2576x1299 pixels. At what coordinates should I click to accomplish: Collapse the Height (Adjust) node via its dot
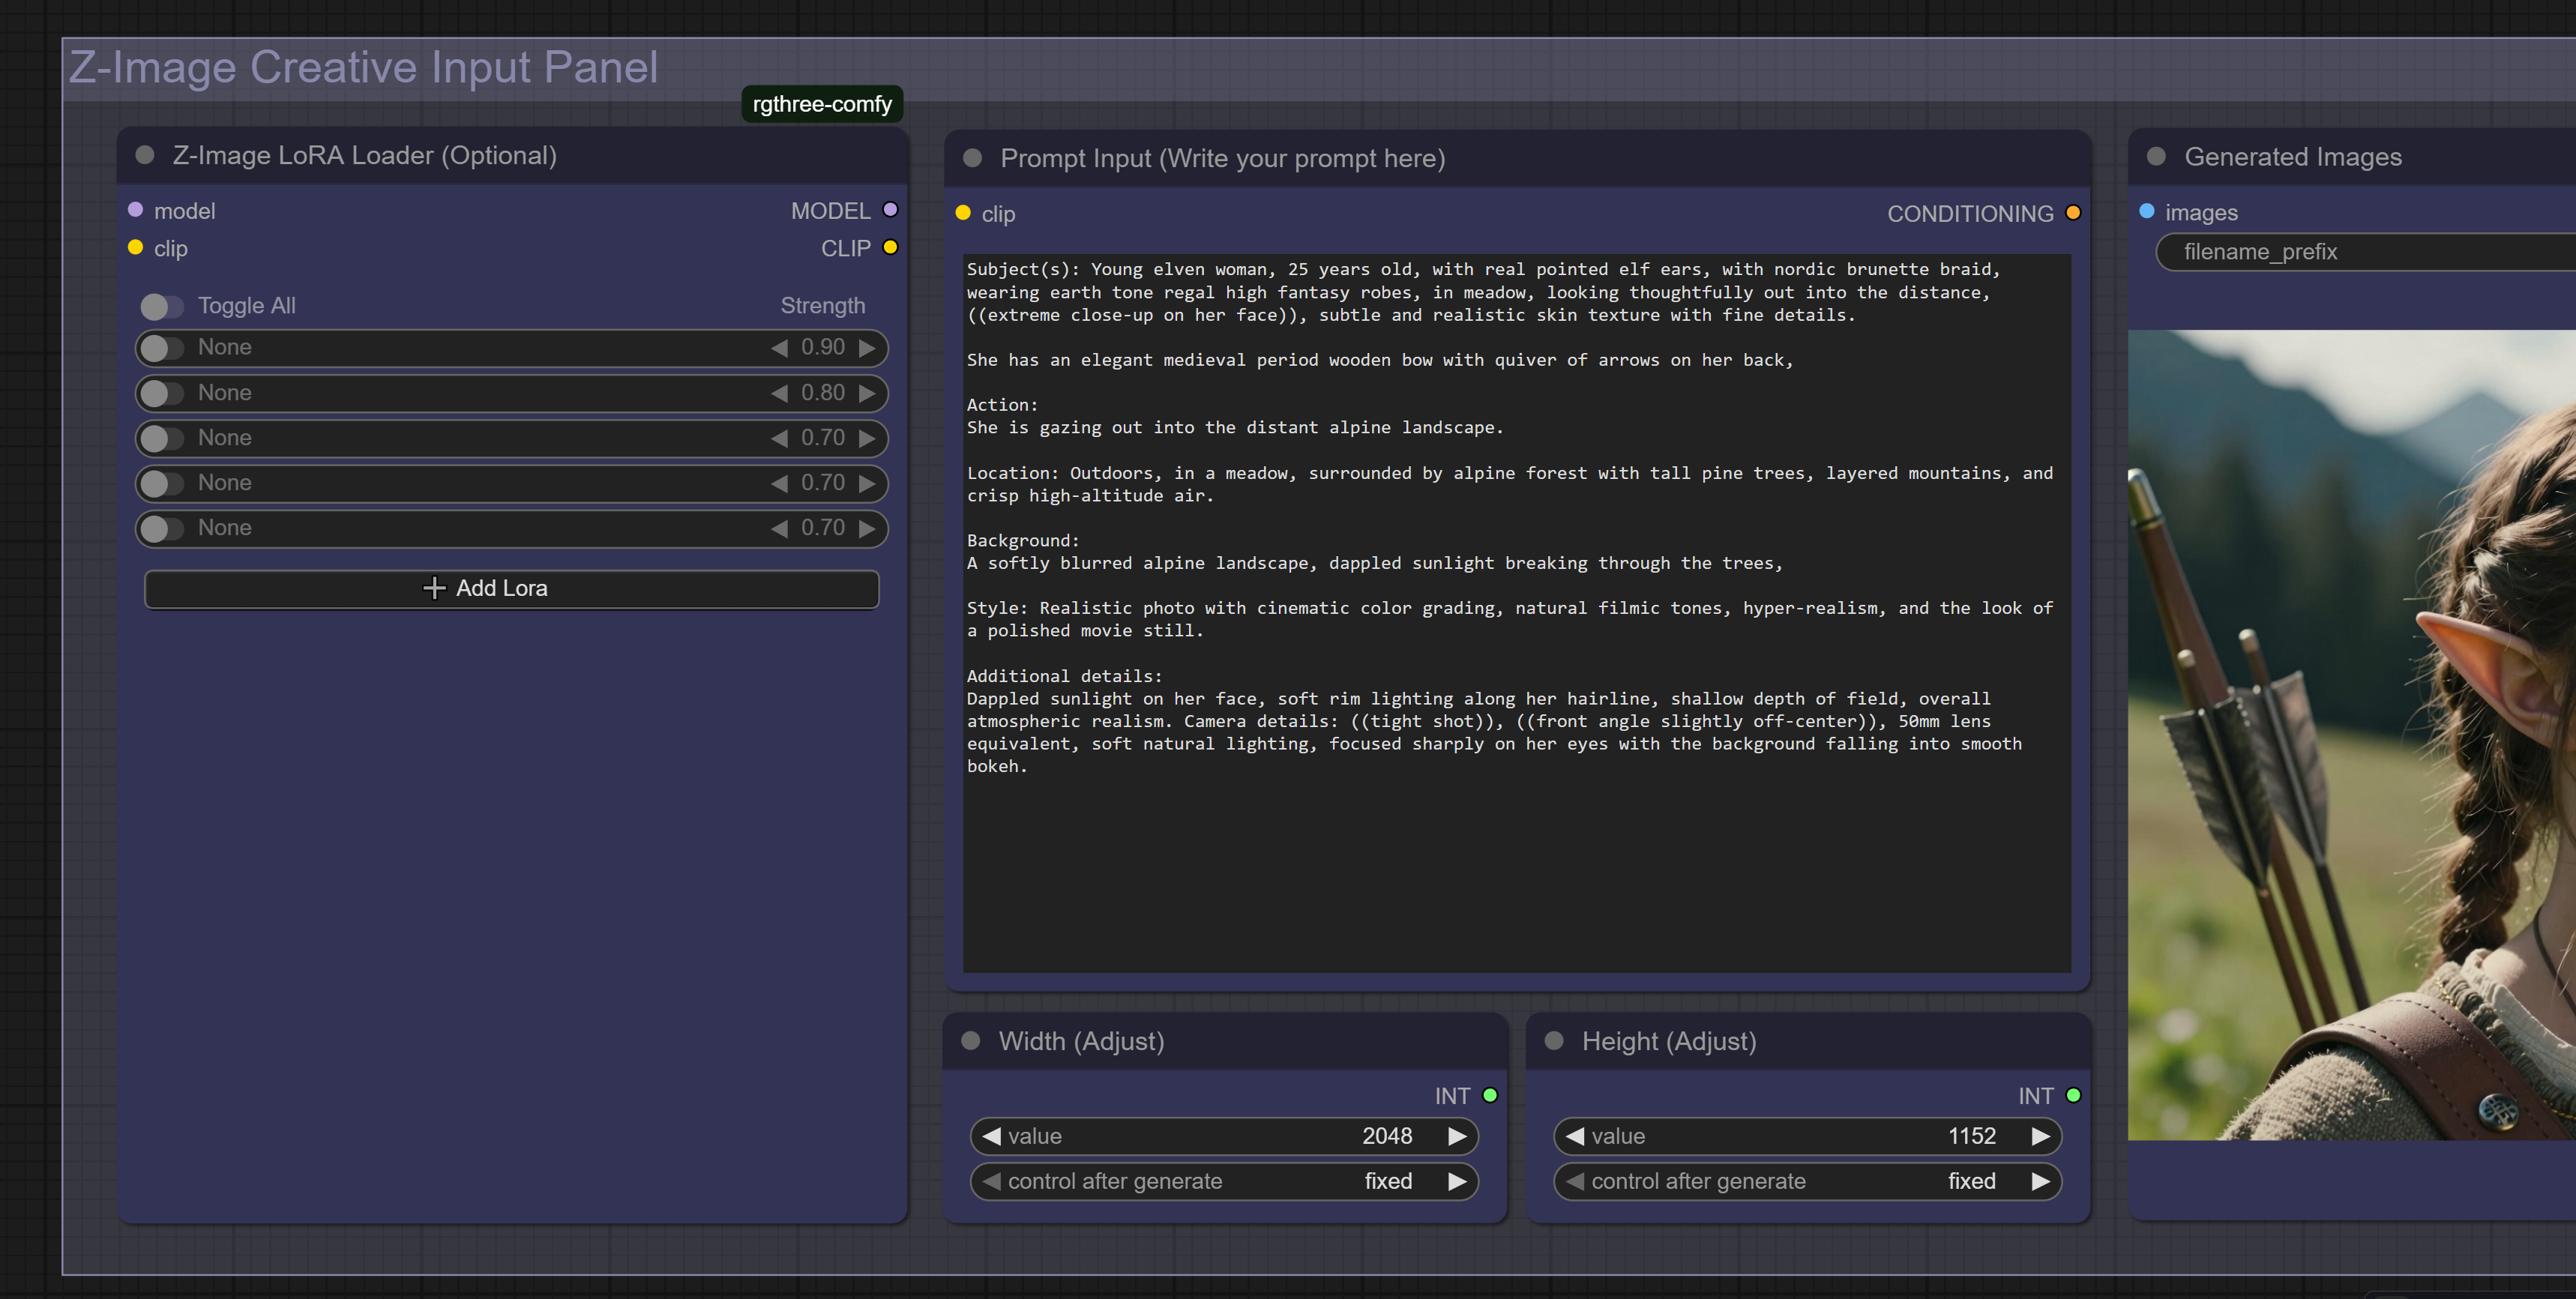(x=1554, y=1040)
